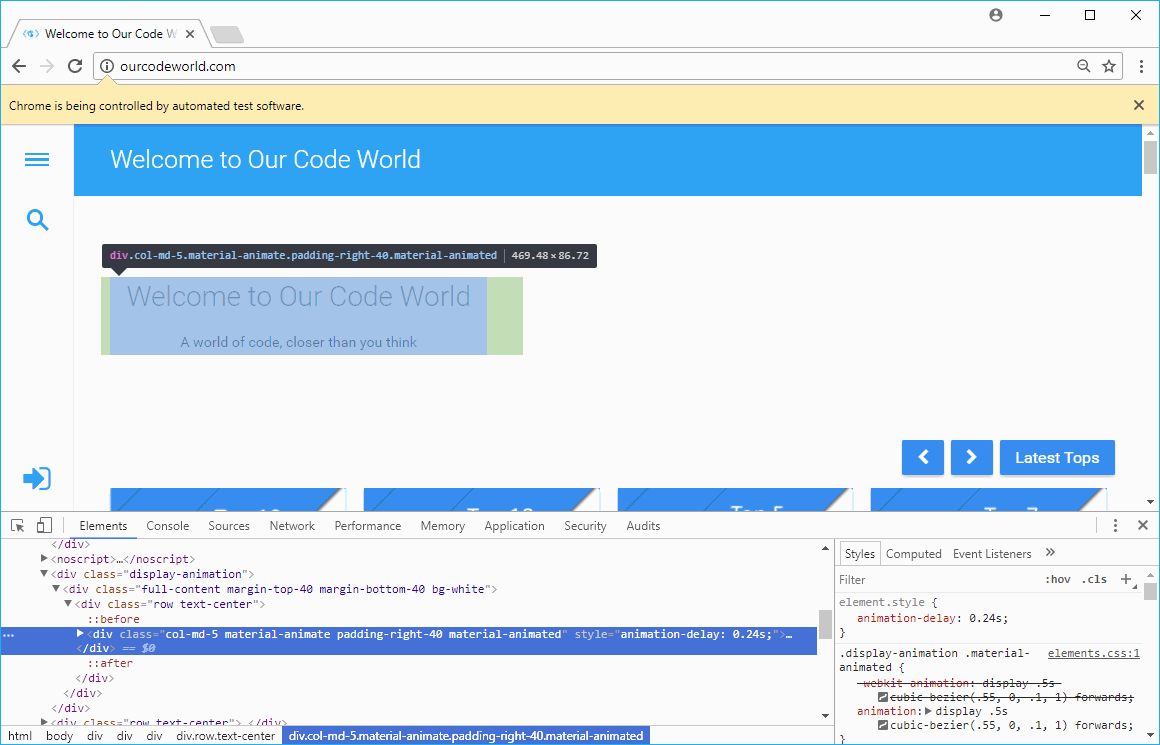Switch to Network panel tab

tap(292, 526)
